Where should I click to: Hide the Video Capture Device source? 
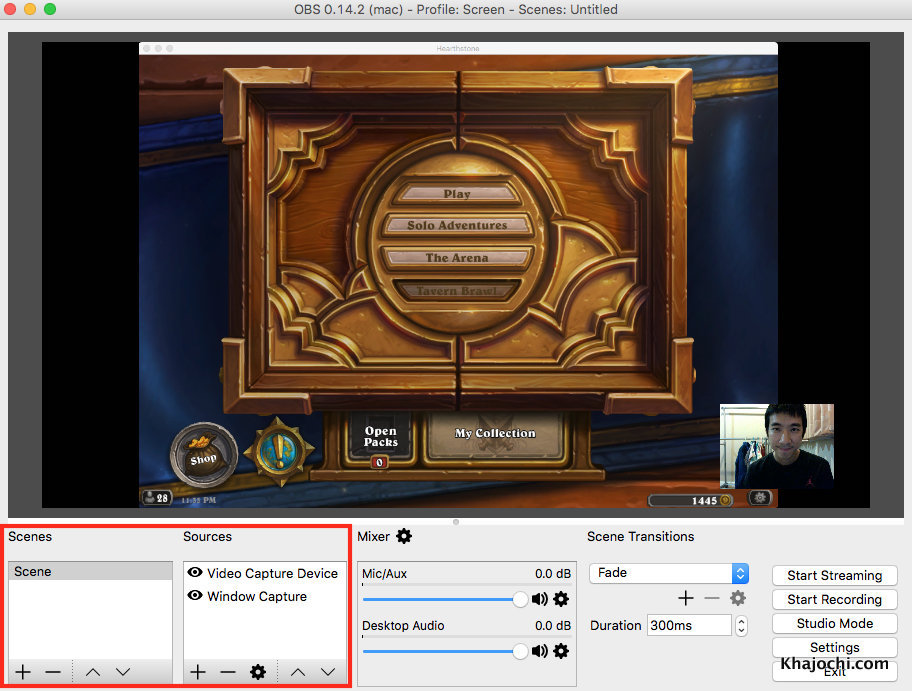point(195,572)
